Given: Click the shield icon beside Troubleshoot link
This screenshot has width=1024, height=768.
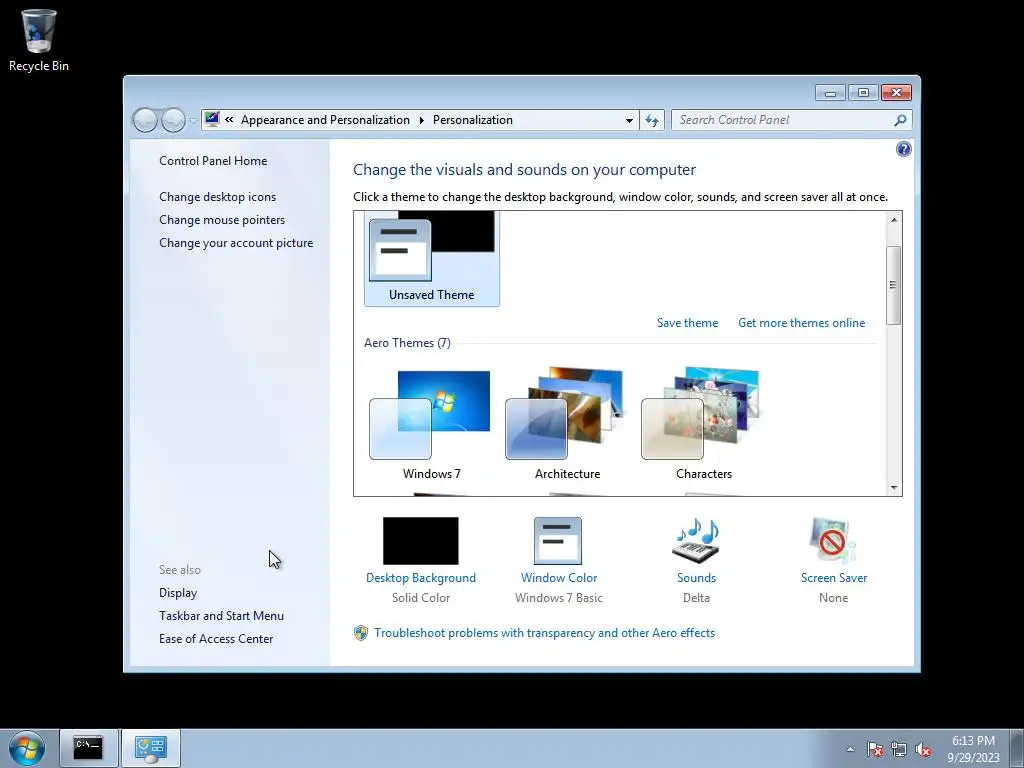Looking at the screenshot, I should [x=360, y=633].
